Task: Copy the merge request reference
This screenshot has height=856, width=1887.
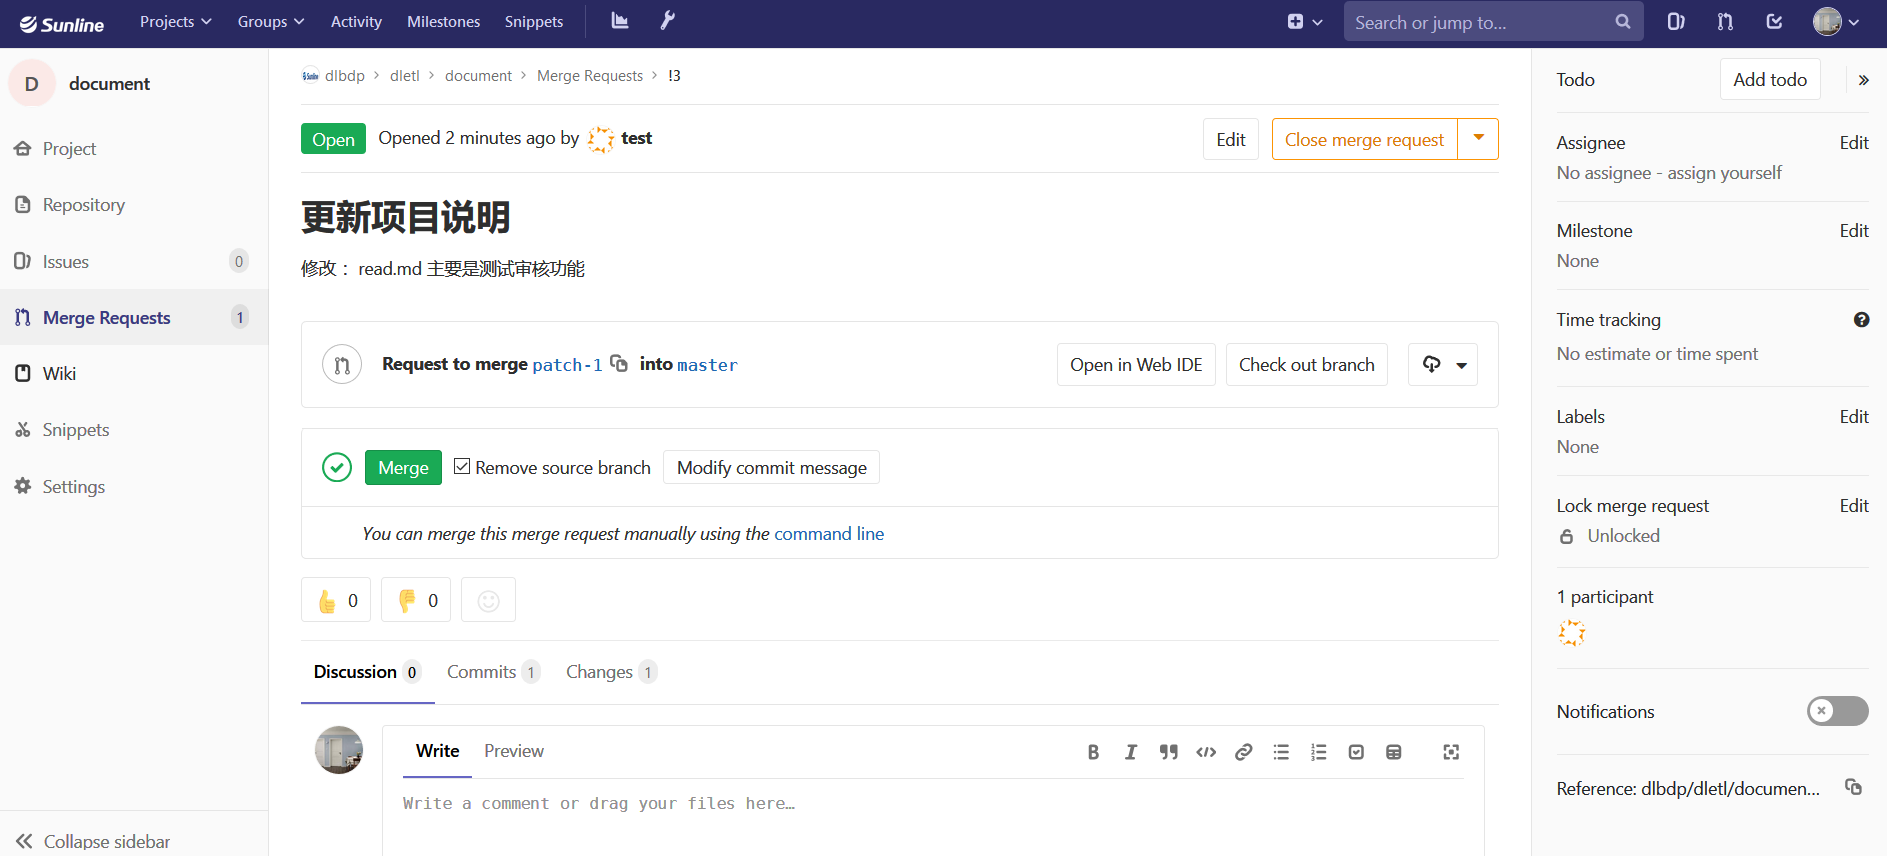Action: (x=1853, y=787)
